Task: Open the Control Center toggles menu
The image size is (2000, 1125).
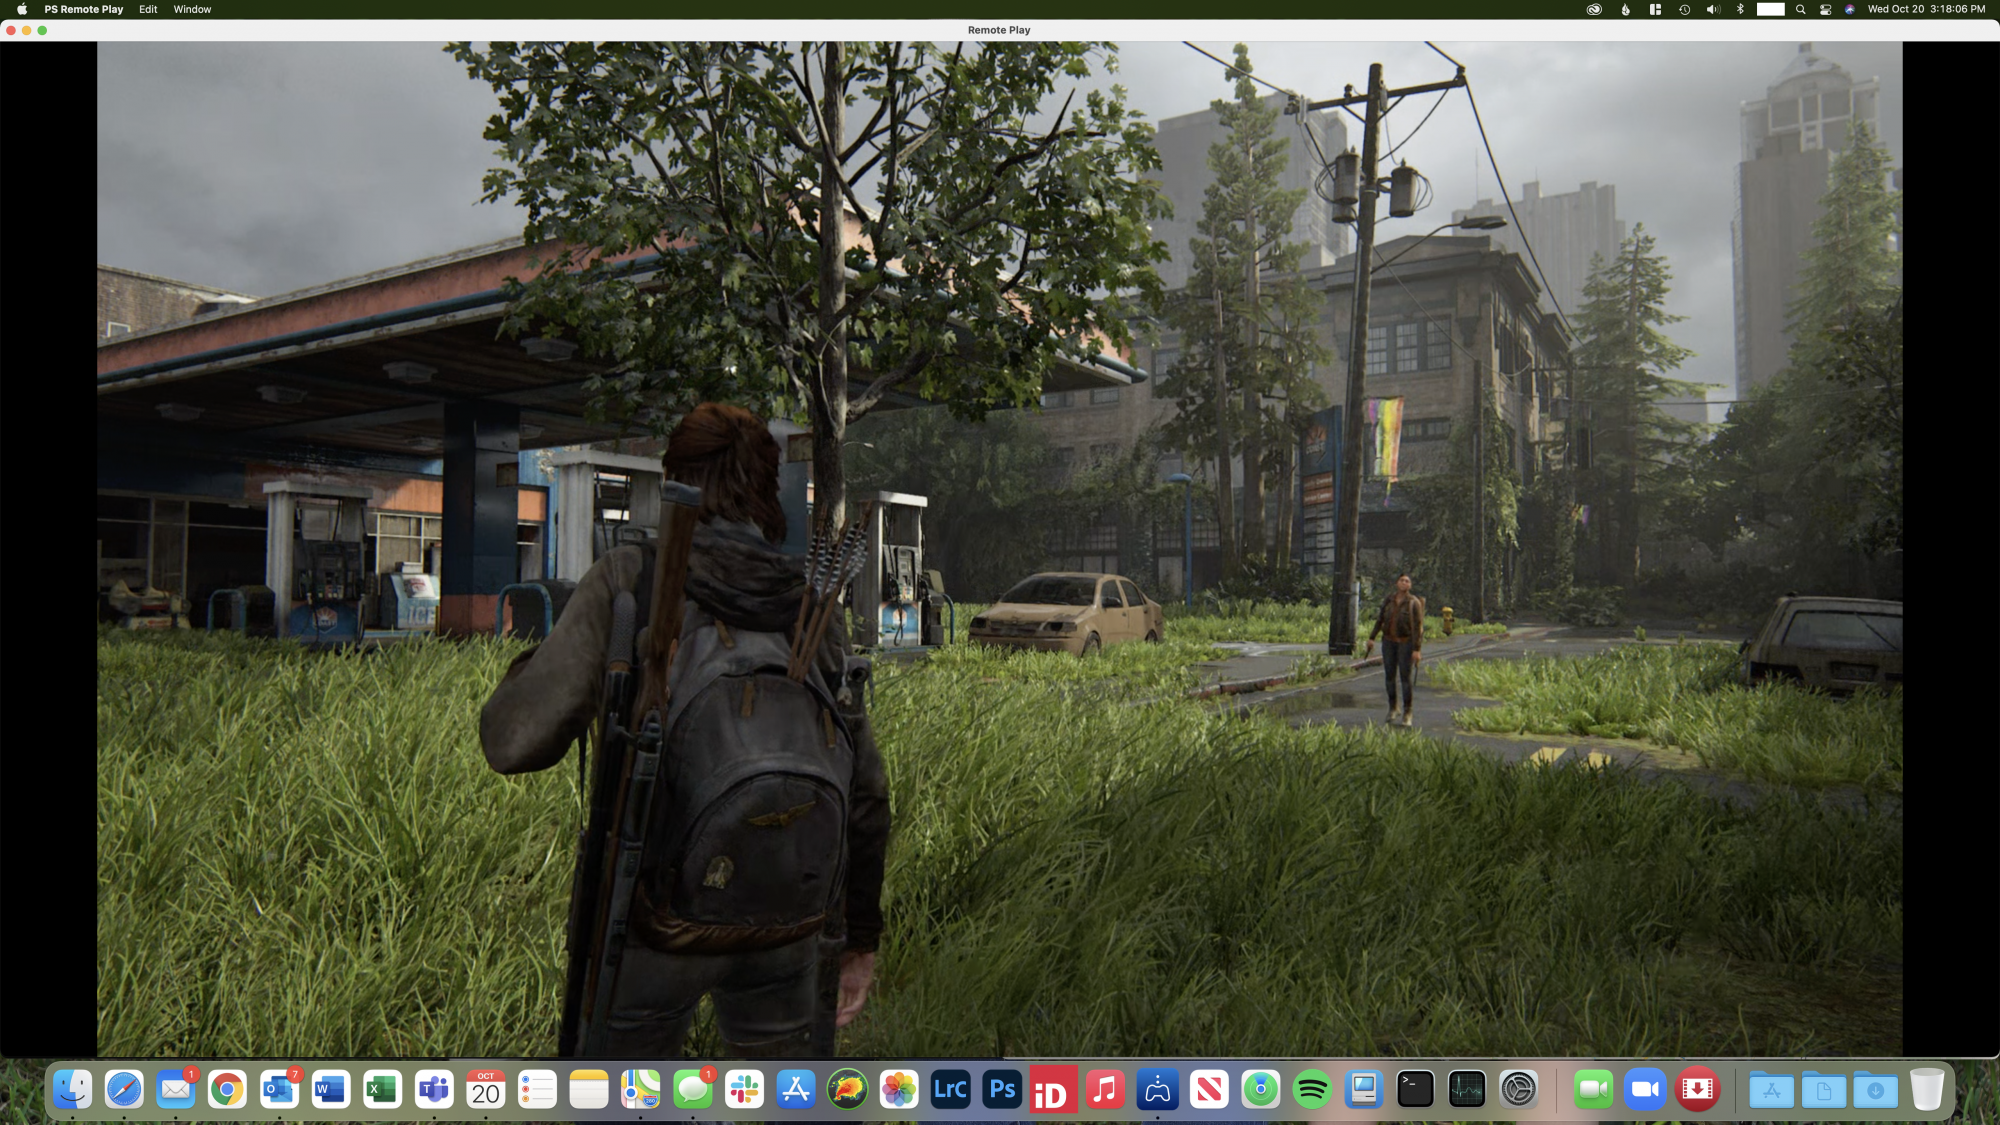Action: 1825,9
